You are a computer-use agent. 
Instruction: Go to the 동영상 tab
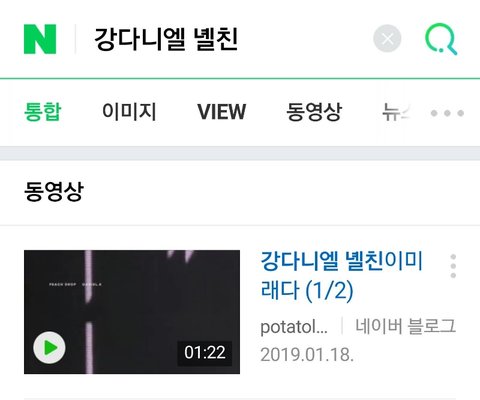click(x=314, y=111)
